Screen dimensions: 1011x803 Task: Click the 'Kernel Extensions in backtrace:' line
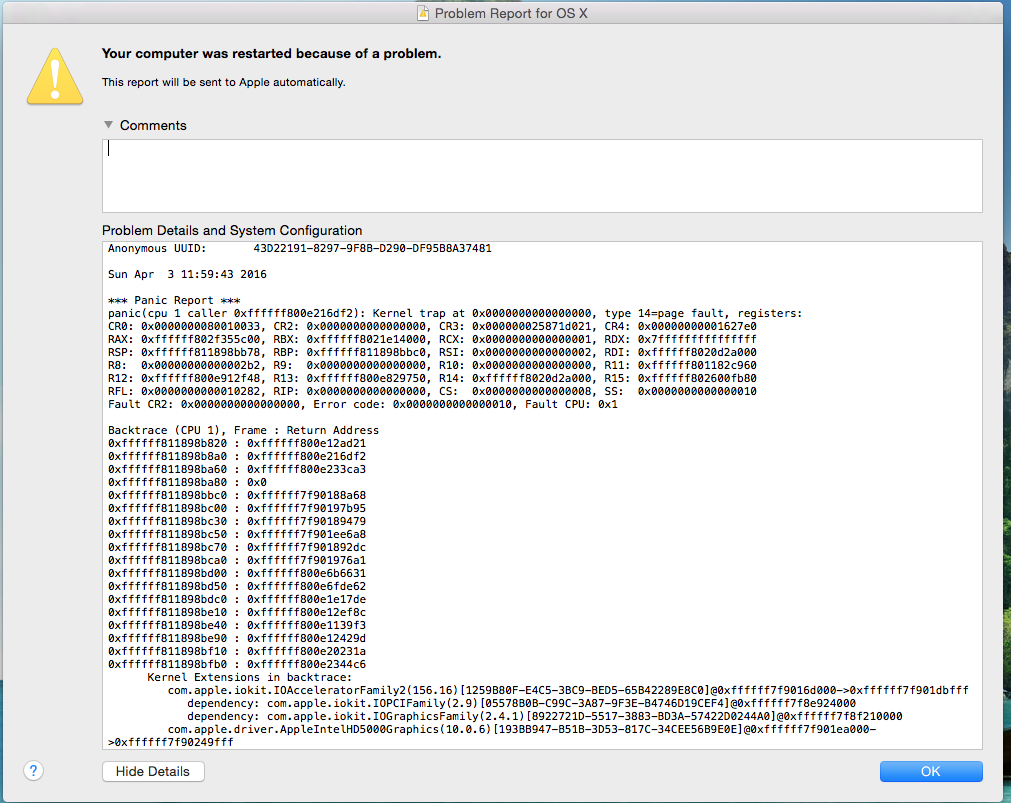250,677
